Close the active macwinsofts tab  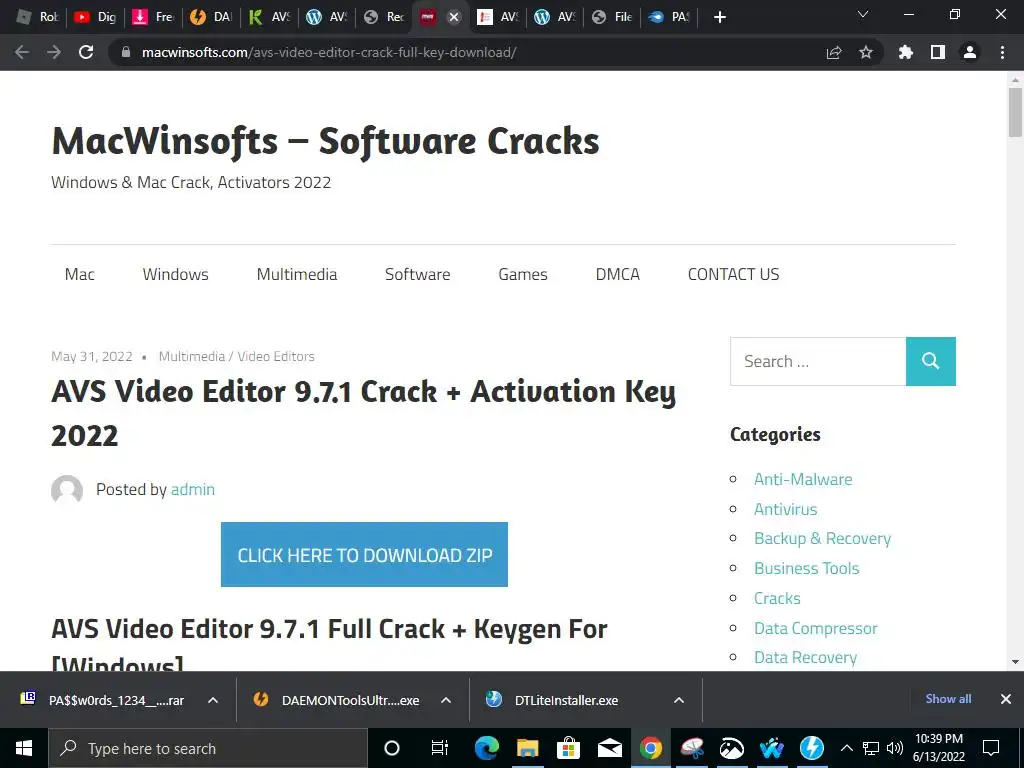pyautogui.click(x=454, y=17)
